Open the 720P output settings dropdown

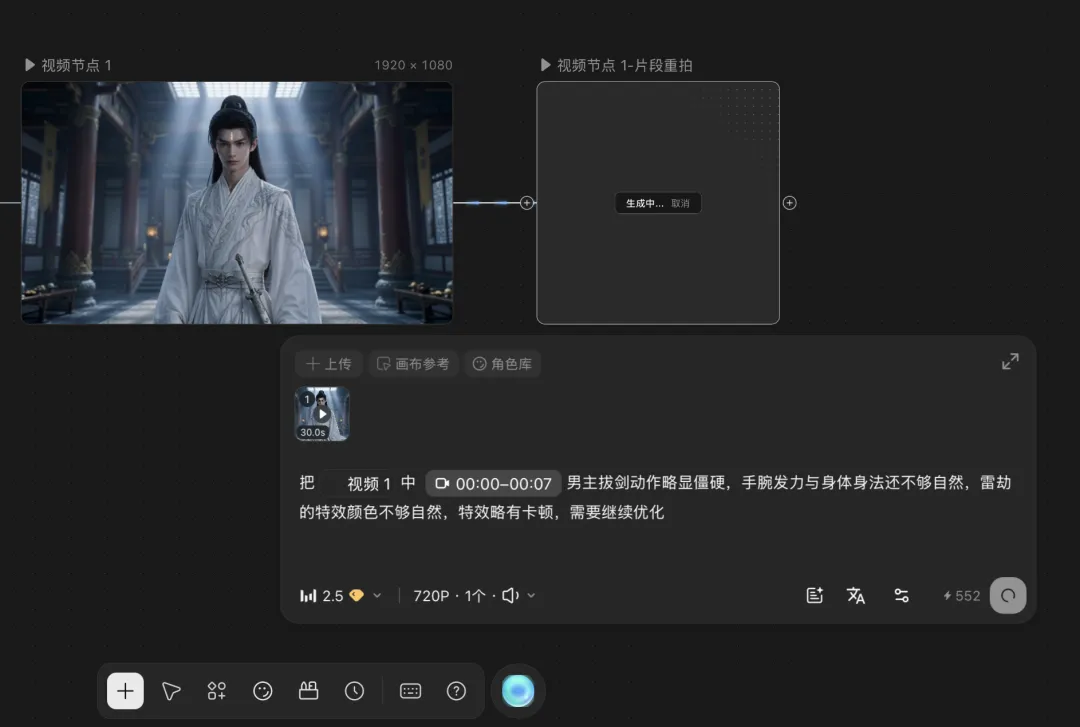click(474, 595)
